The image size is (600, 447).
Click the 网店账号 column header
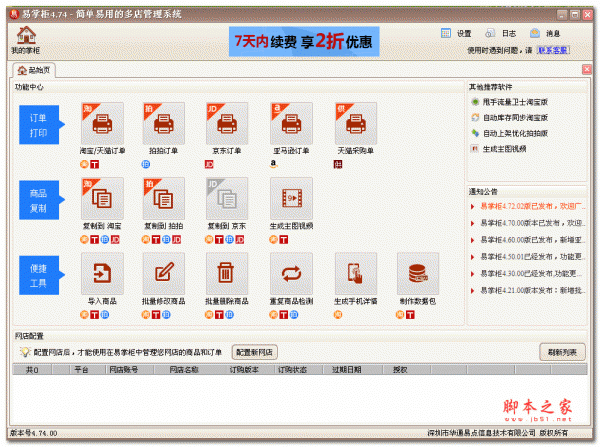pos(129,370)
